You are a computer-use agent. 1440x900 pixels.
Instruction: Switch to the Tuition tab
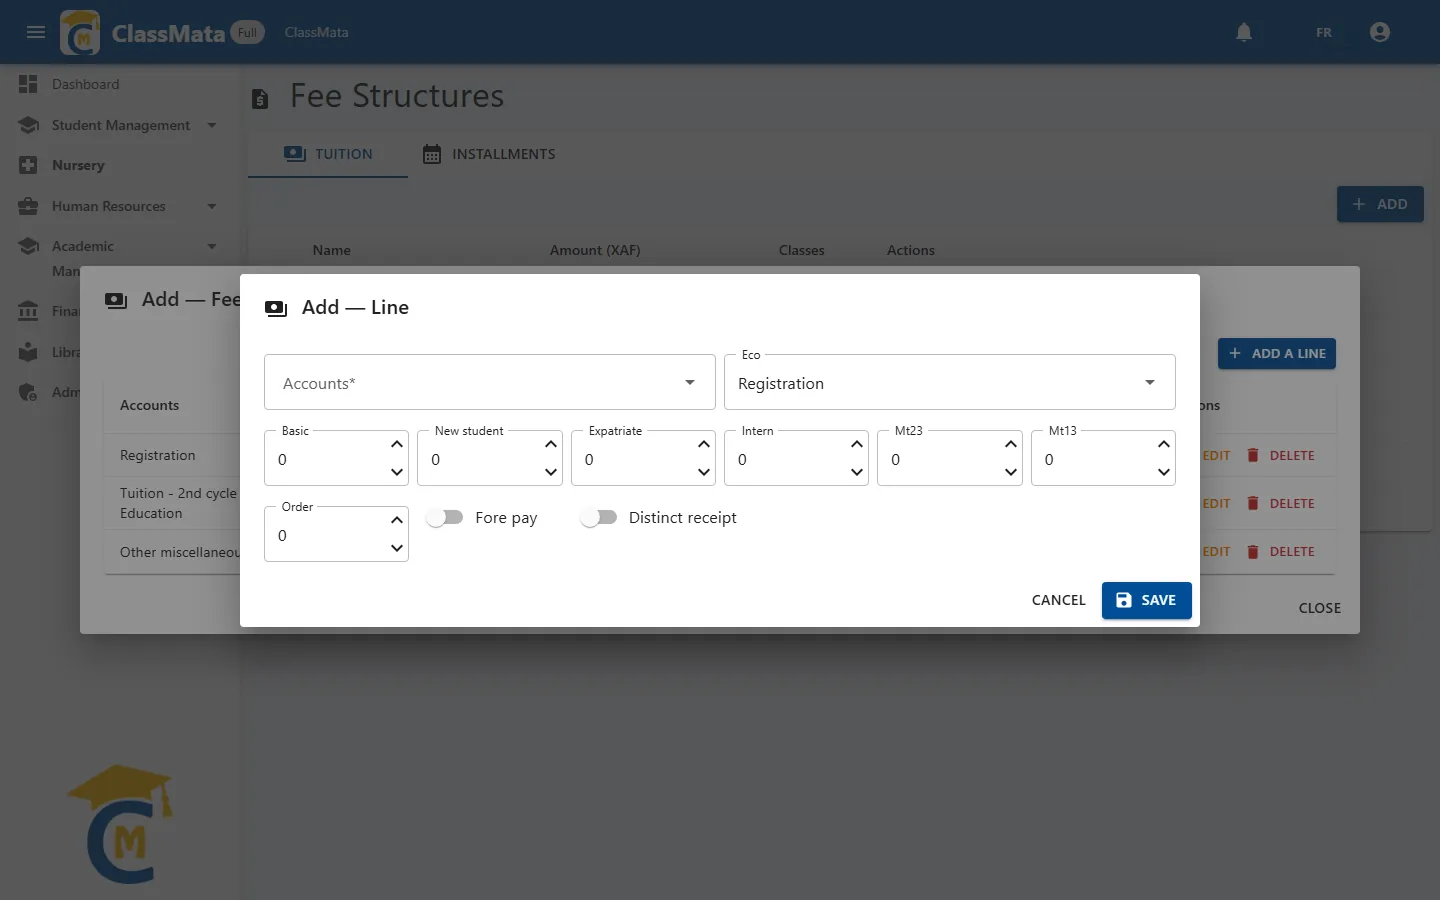(328, 154)
